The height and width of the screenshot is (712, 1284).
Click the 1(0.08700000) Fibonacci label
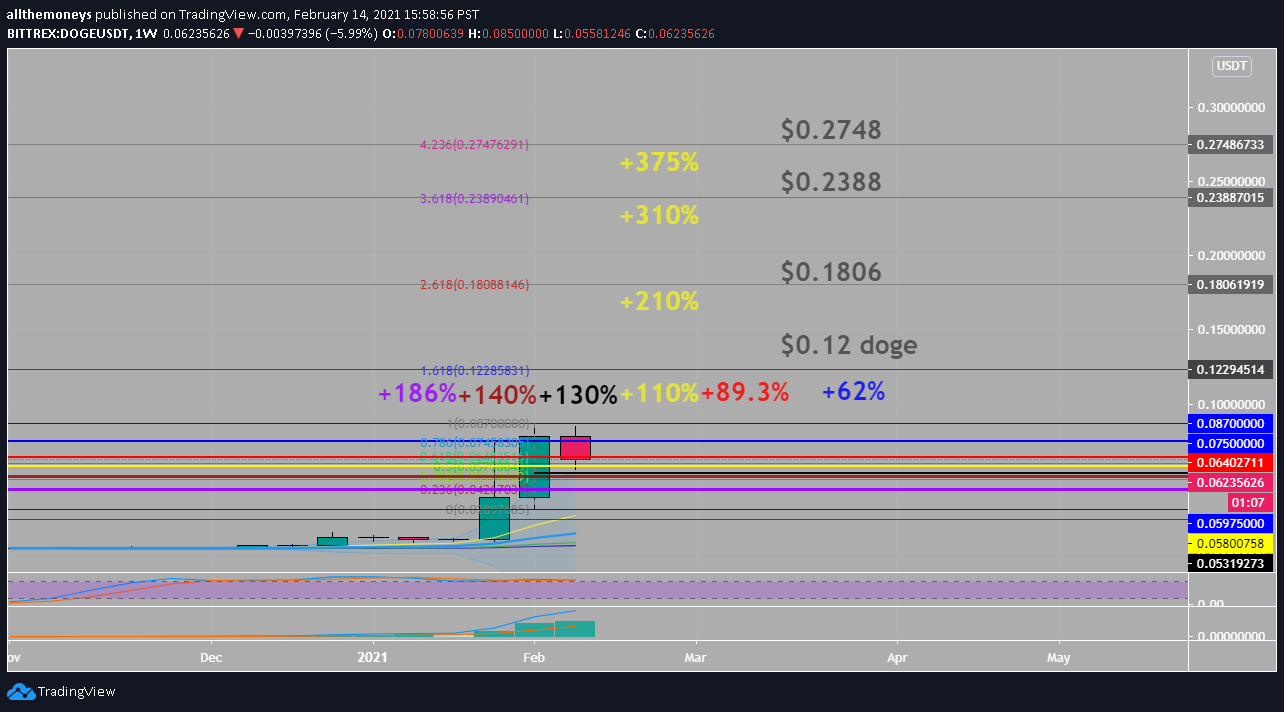coord(487,424)
